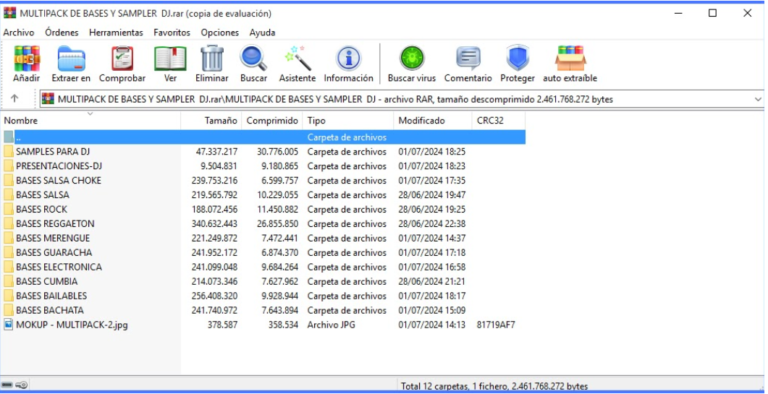Click the drive icon in status bar
The image size is (768, 394).
tap(7, 385)
